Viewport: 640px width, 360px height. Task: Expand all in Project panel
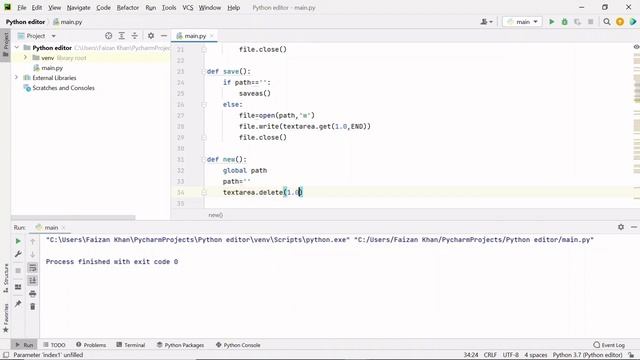click(x=122, y=36)
